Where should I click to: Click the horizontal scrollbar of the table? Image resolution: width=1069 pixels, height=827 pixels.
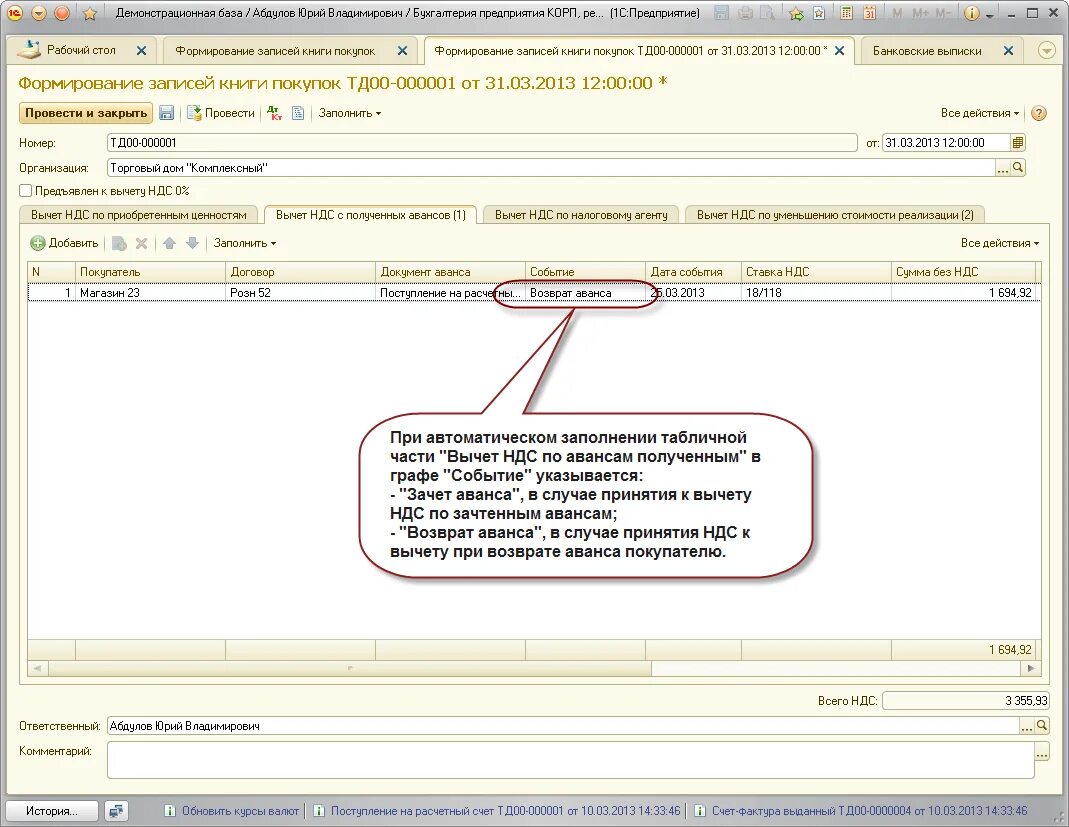pos(350,669)
